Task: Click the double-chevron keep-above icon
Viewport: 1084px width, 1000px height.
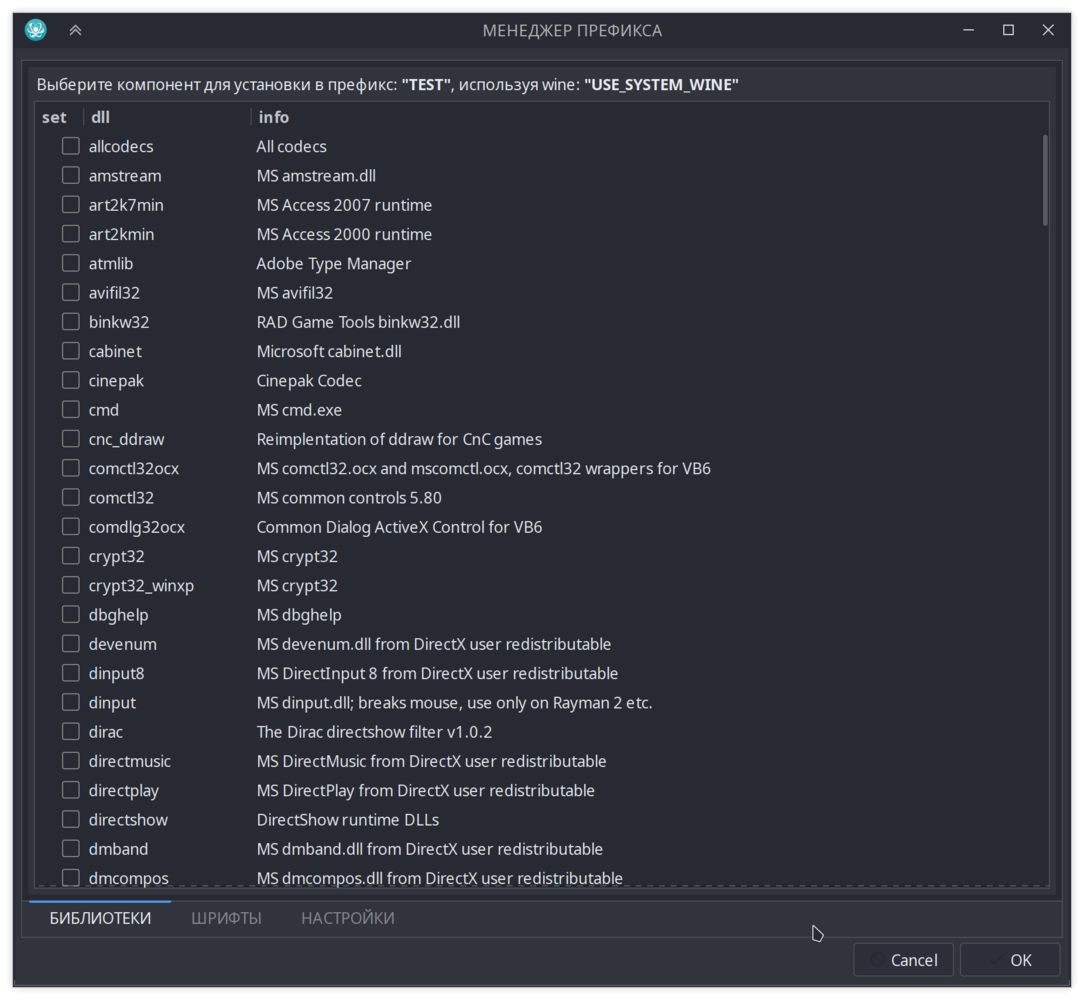Action: (x=75, y=30)
